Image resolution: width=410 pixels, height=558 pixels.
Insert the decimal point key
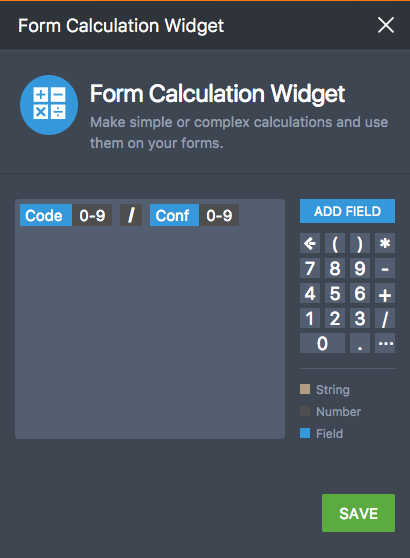(x=360, y=343)
